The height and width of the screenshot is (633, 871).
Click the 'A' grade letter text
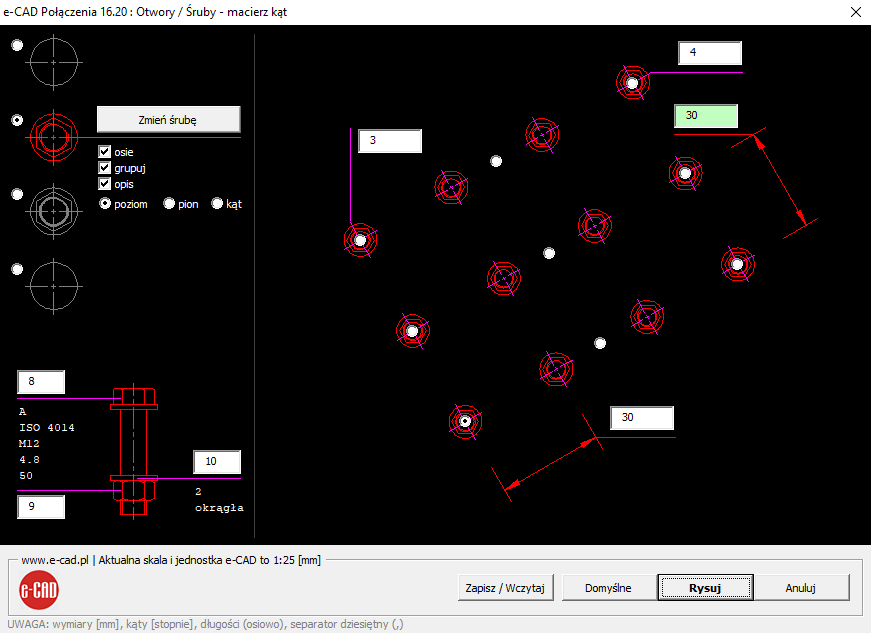click(22, 411)
